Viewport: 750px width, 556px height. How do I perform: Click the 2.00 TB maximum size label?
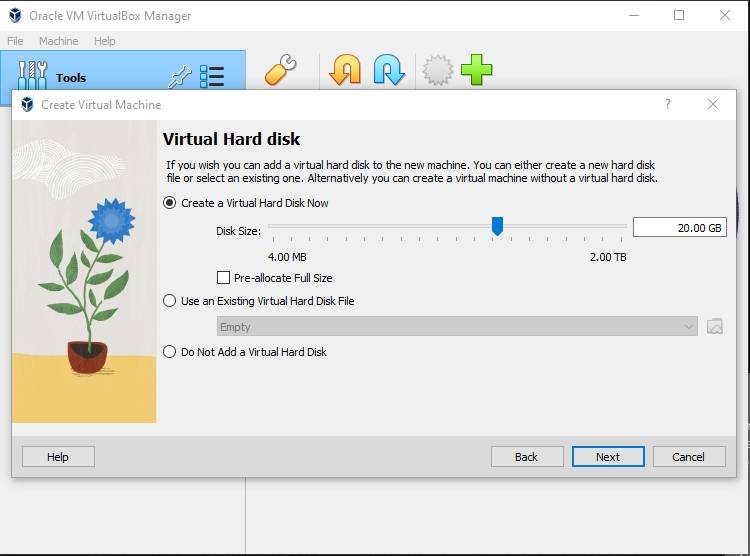608,257
